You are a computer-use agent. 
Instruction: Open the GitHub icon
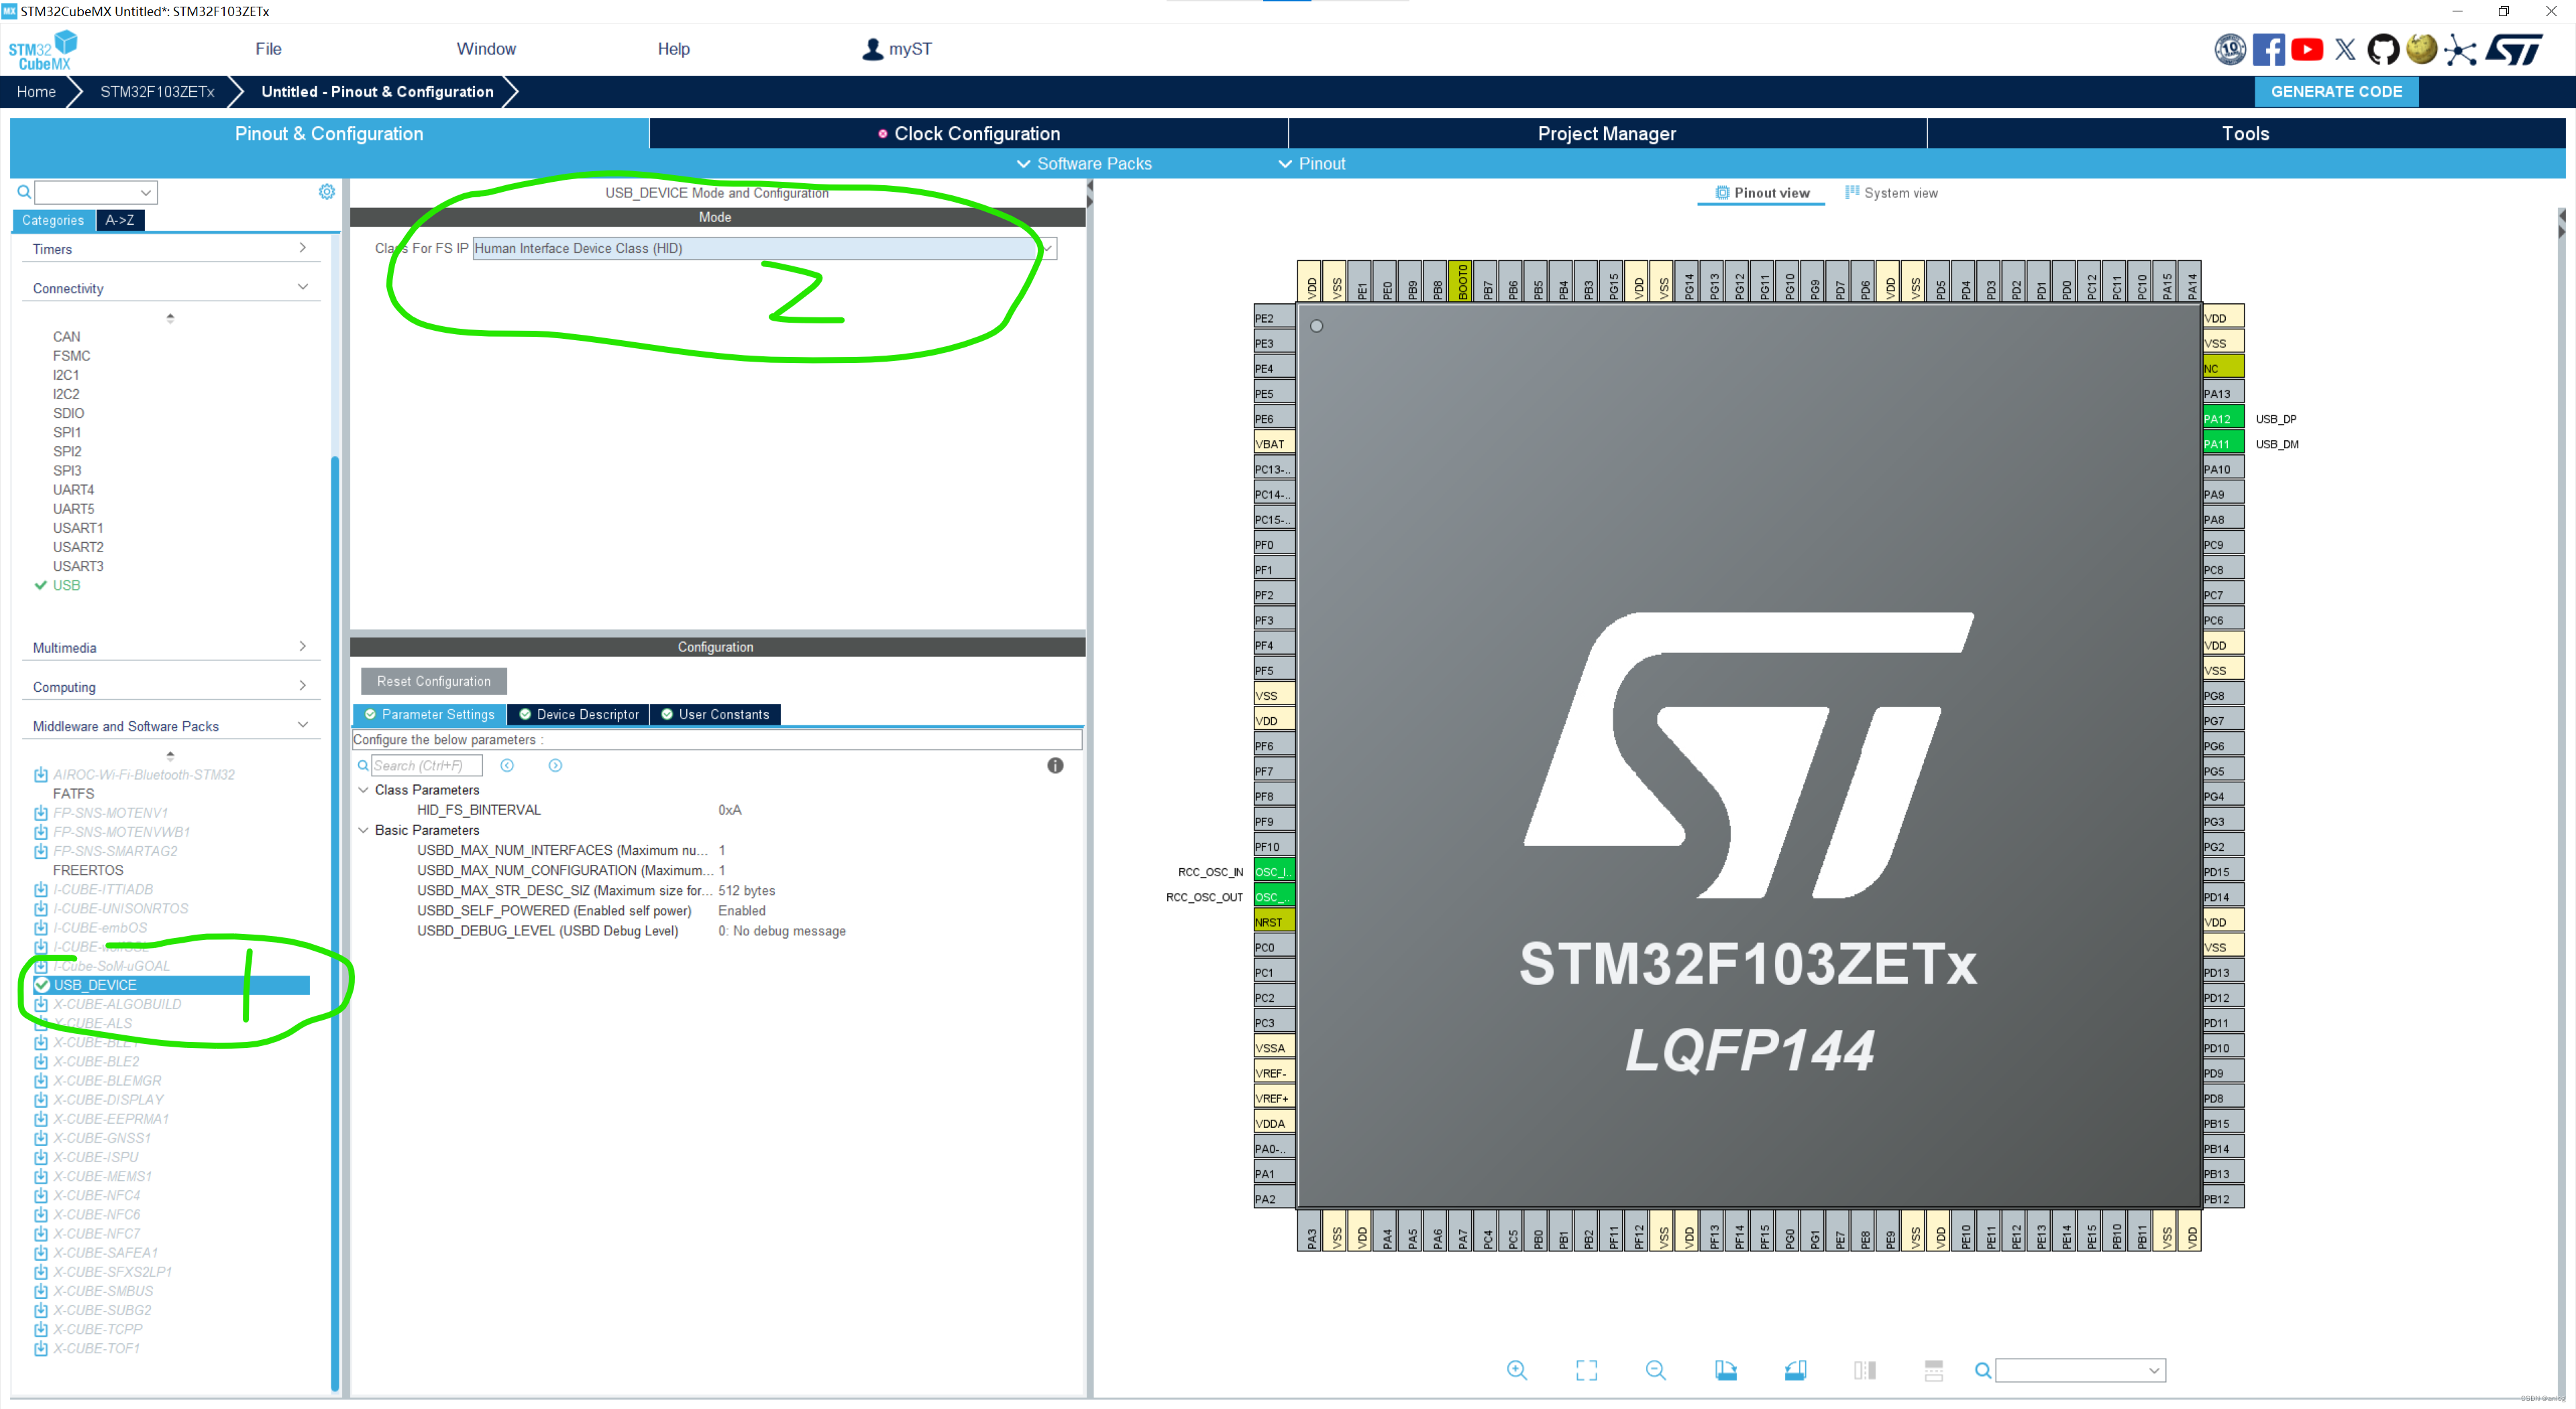tap(2383, 49)
